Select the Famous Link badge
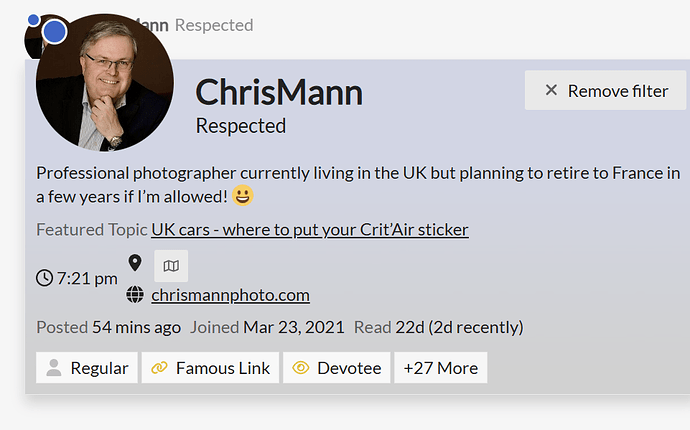690x430 pixels. 211,368
